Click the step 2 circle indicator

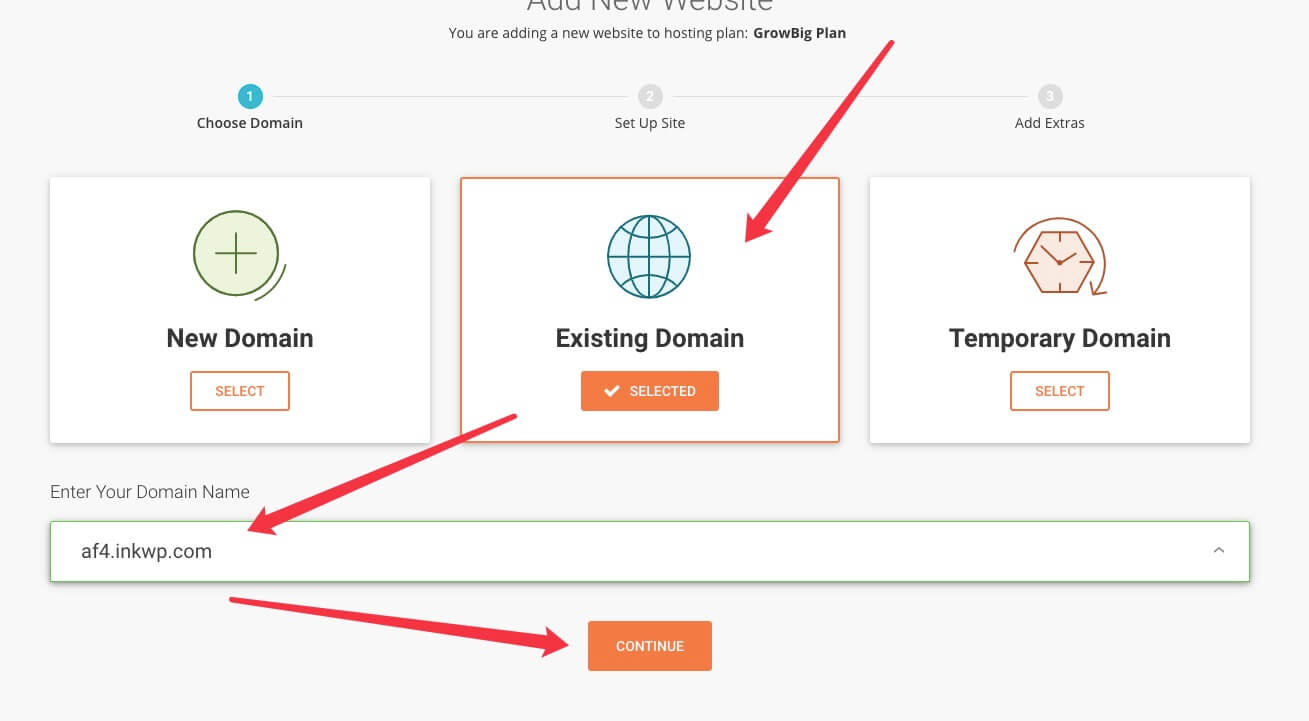point(650,97)
